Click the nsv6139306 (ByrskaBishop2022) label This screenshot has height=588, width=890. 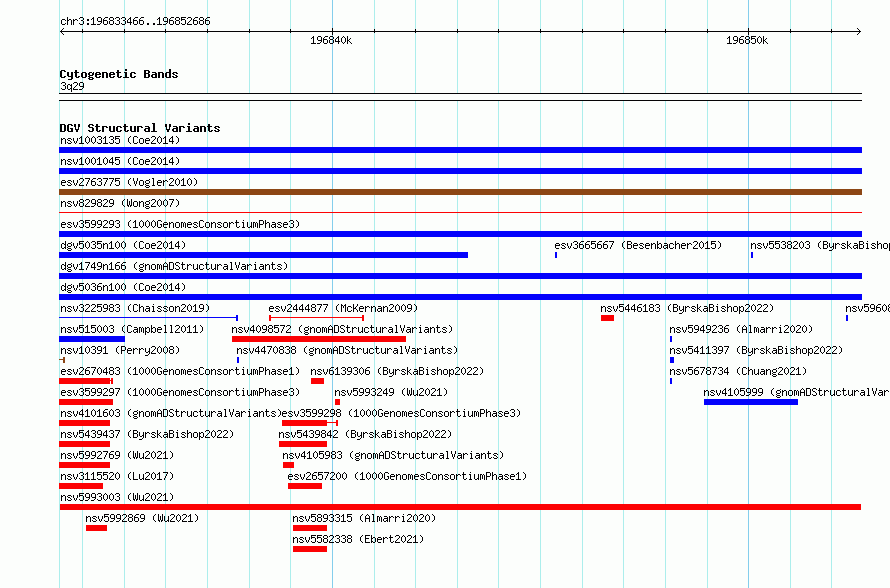coord(397,371)
